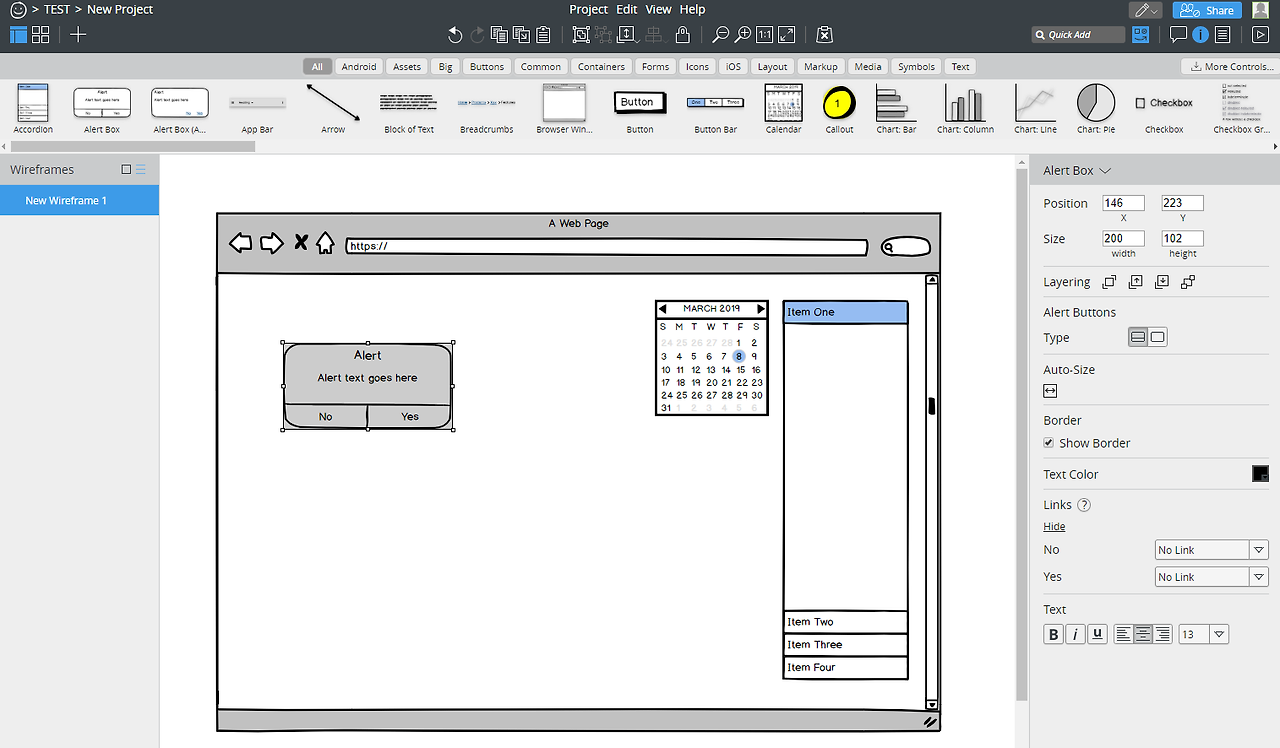1280x748 pixels.
Task: Click the Toggle Markup clipboard icon
Action: [x=824, y=35]
